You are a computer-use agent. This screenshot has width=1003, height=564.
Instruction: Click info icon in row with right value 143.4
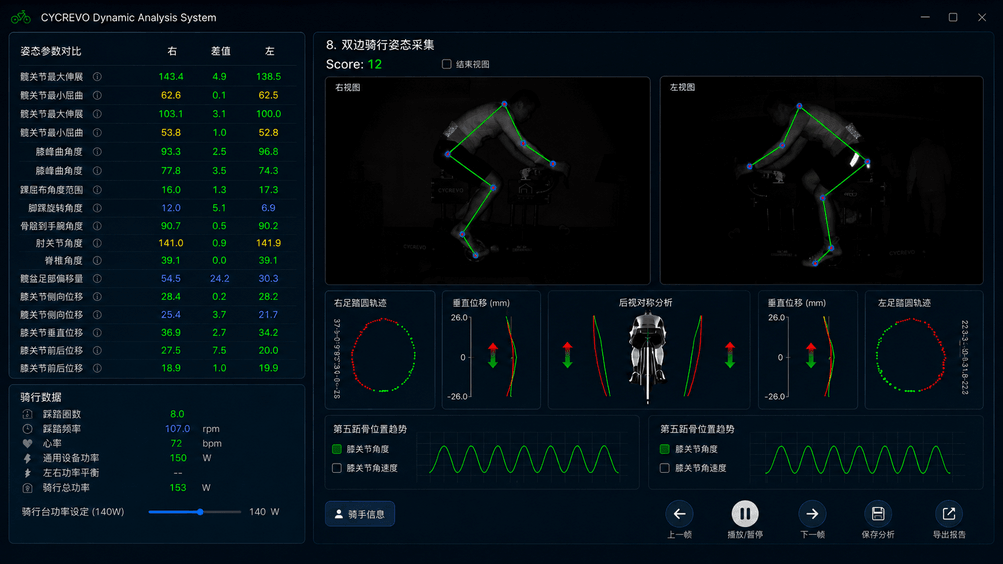tap(97, 77)
